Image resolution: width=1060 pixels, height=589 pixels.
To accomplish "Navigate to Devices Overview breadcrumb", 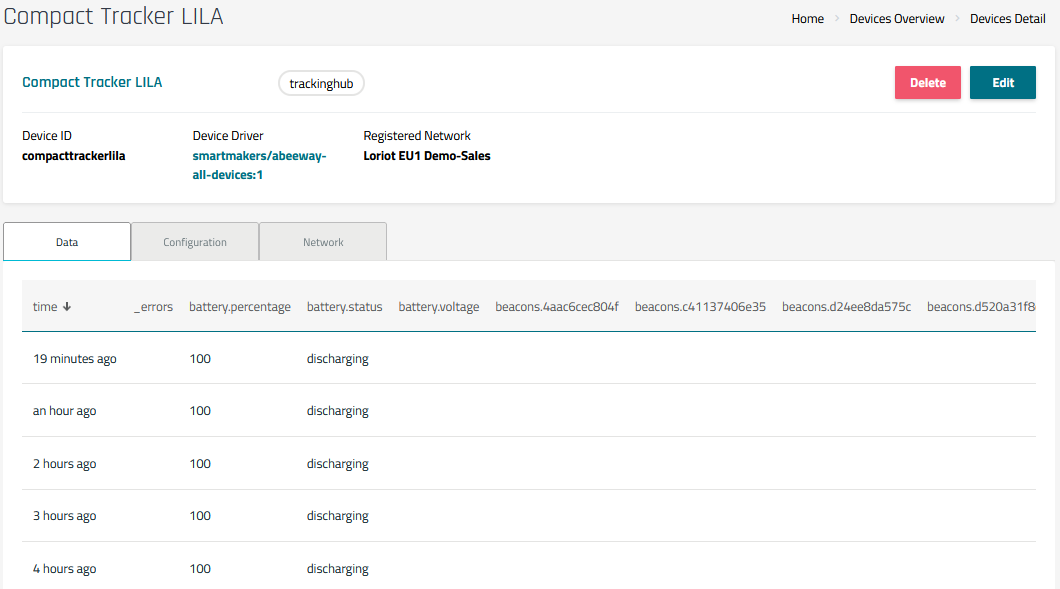I will tap(896, 19).
